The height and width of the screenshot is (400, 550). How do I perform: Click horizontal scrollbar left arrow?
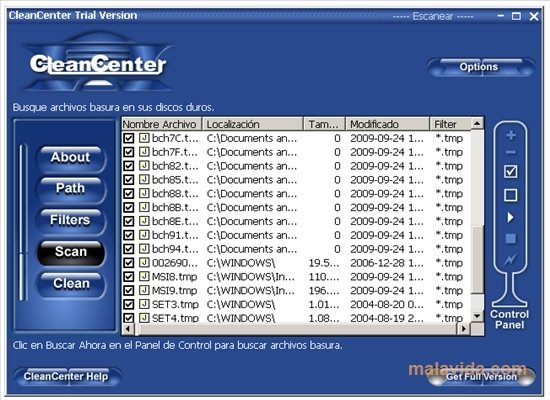click(128, 329)
